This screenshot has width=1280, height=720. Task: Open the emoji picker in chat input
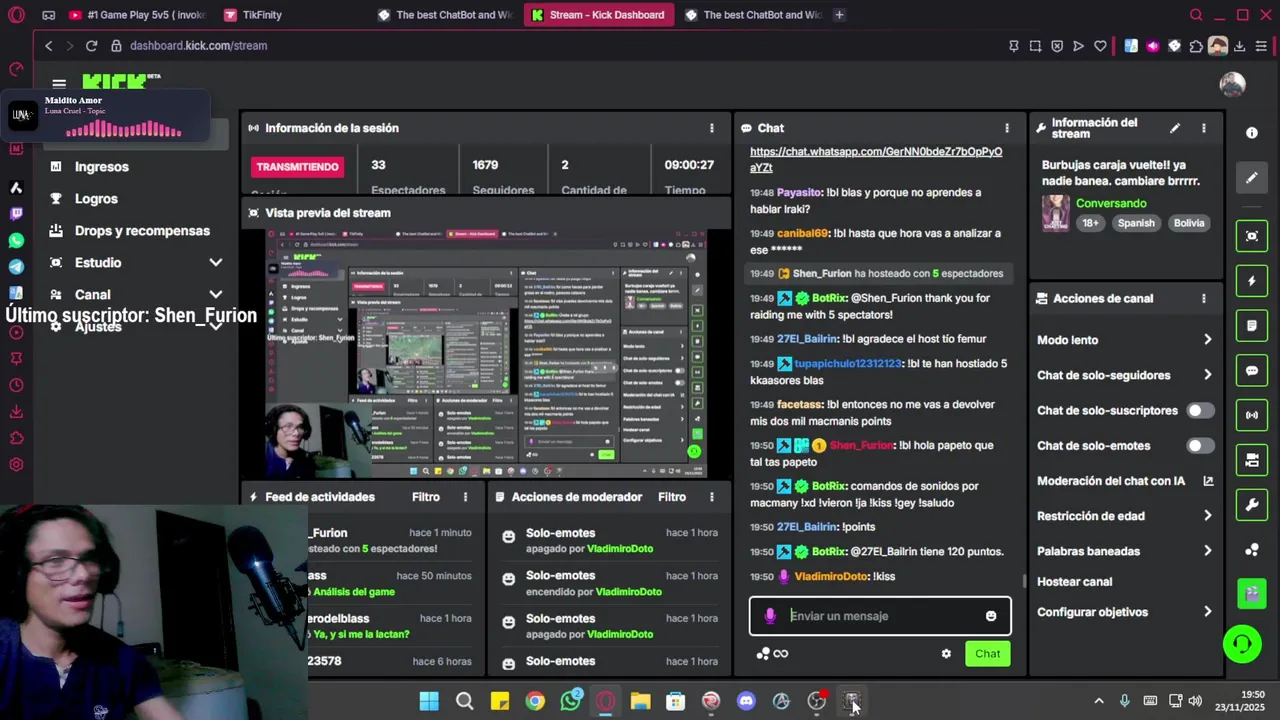(x=991, y=616)
